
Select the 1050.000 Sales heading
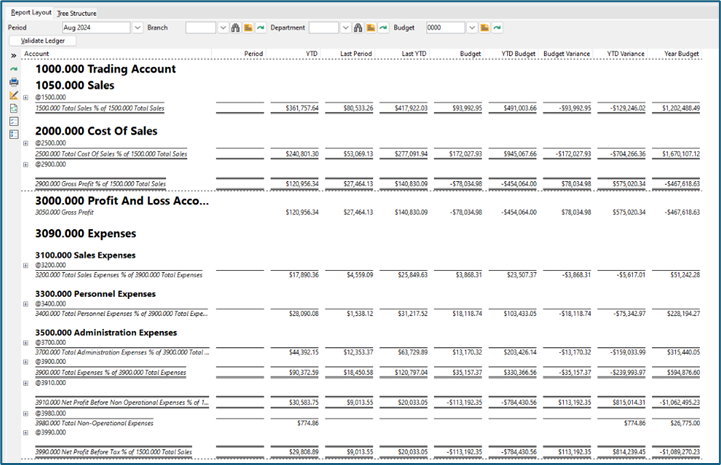(x=74, y=86)
